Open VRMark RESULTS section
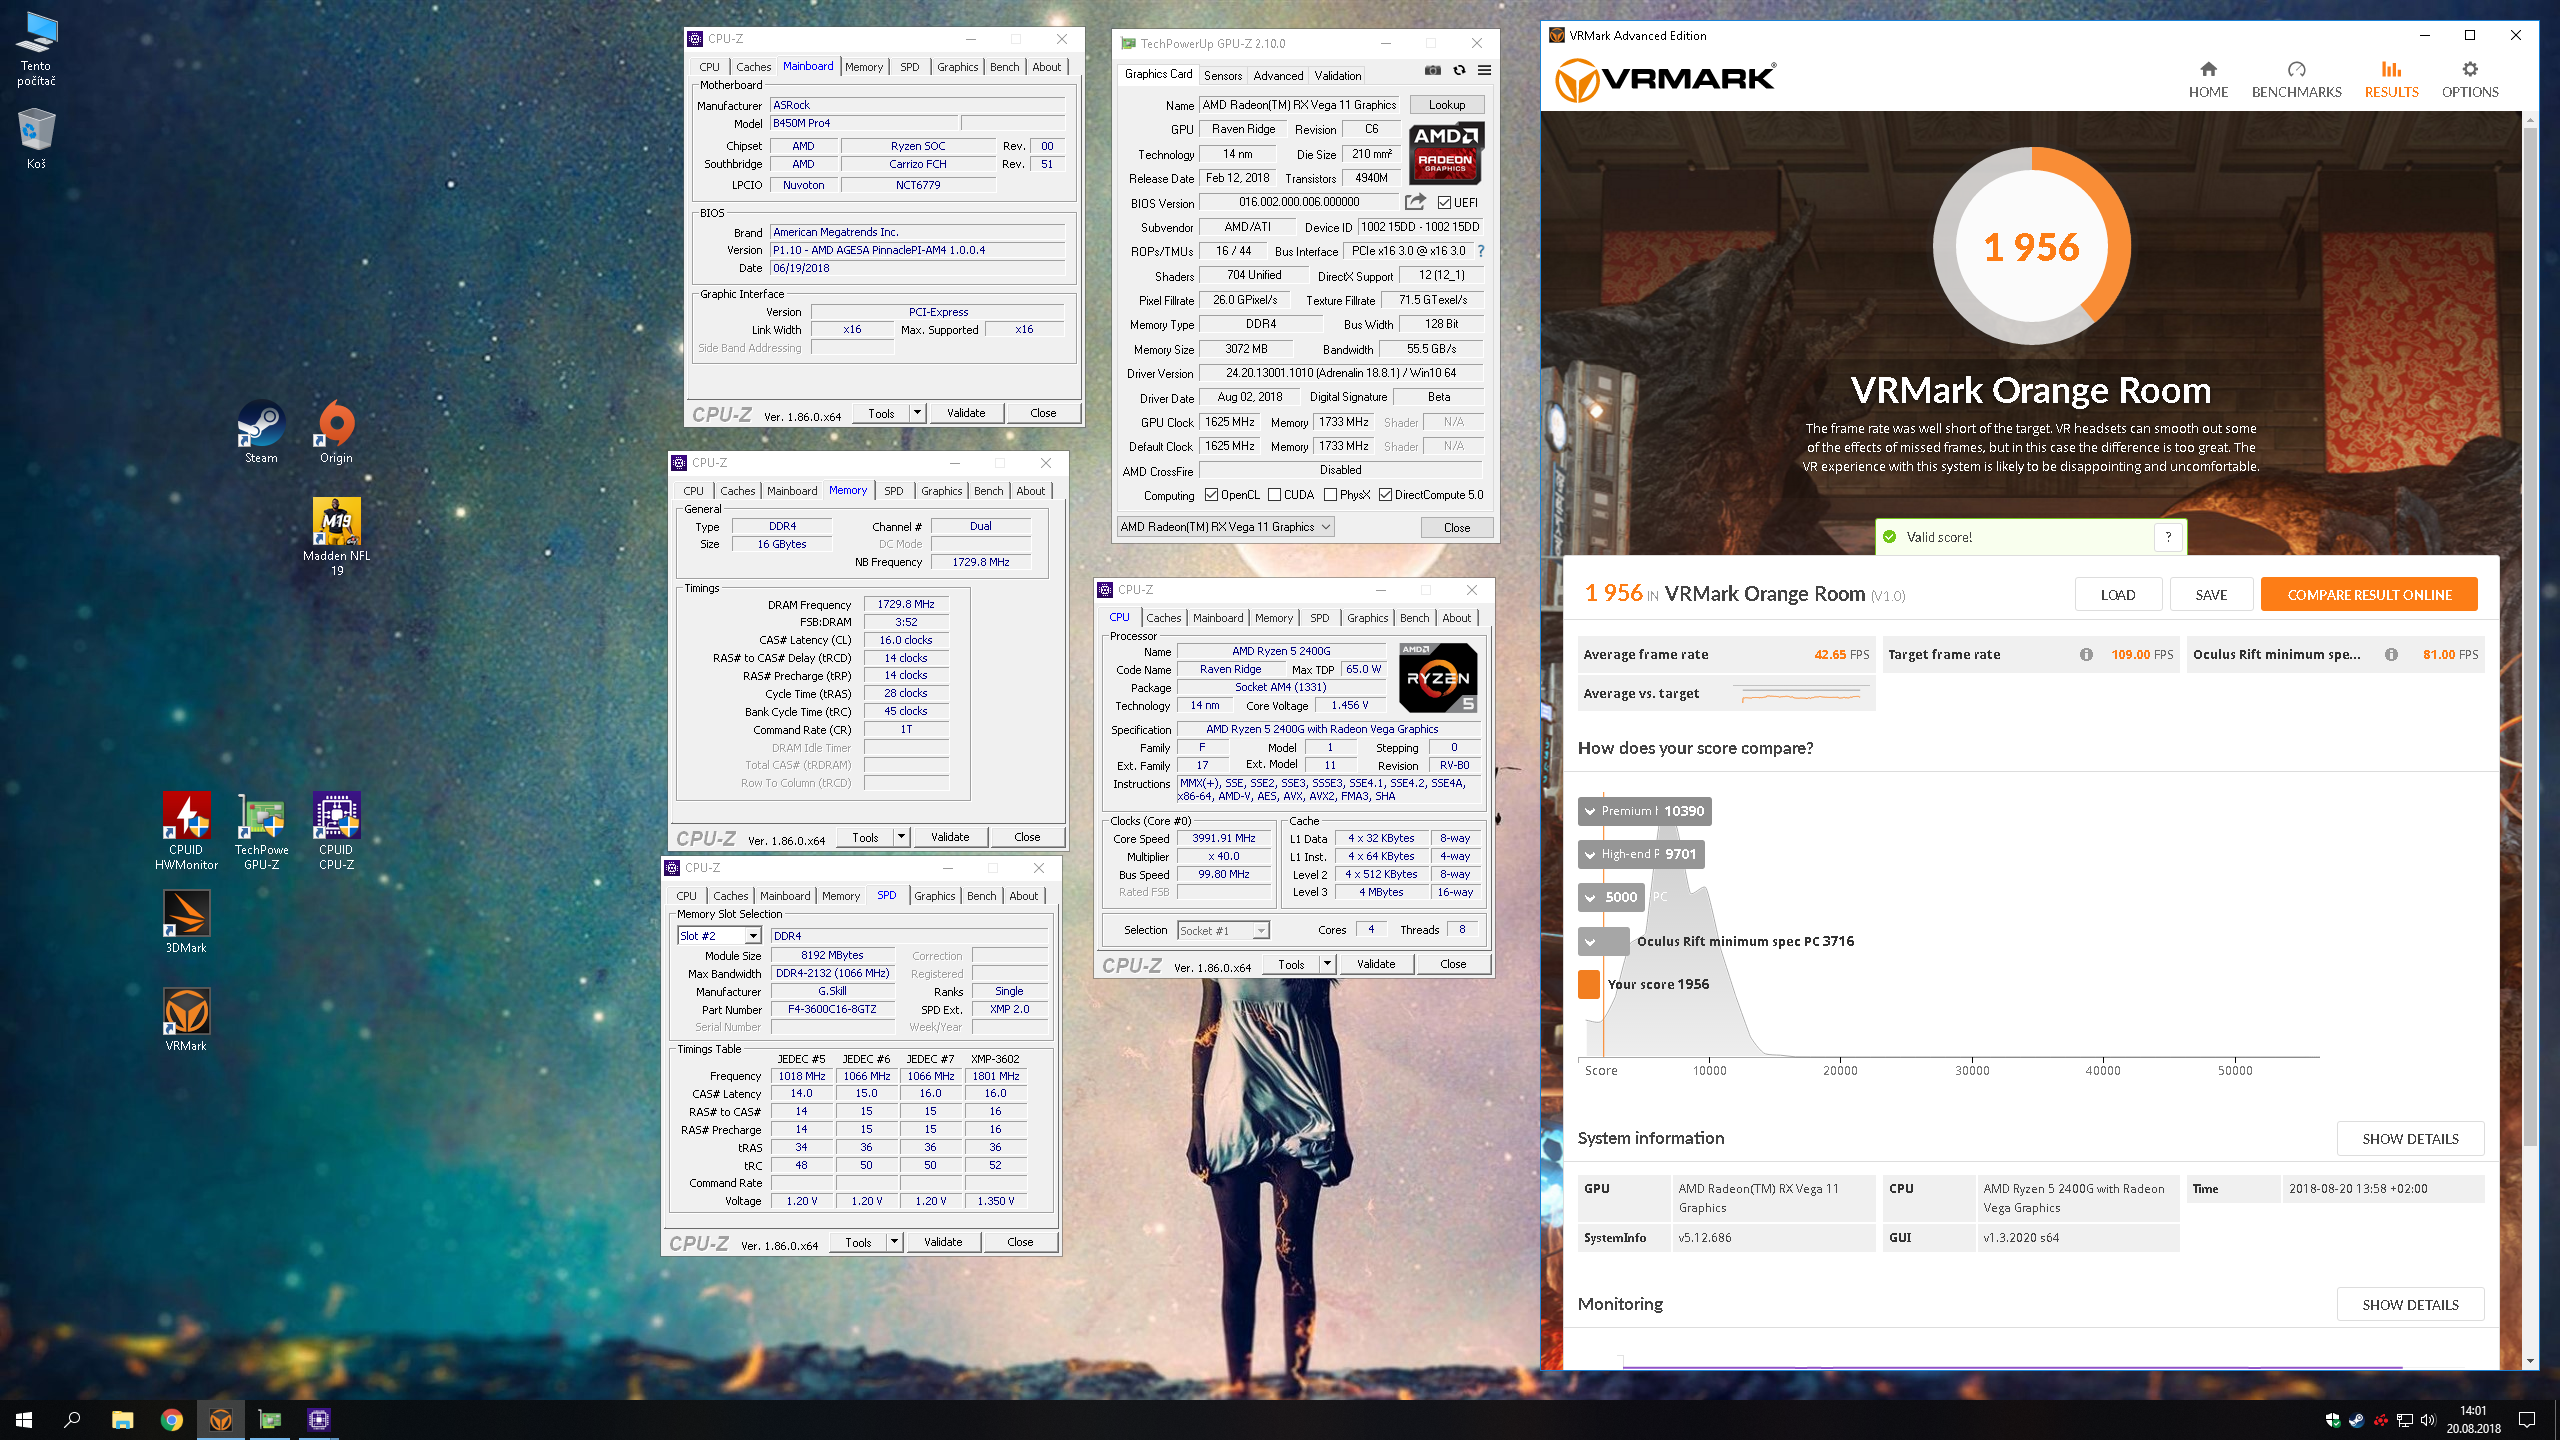 (2391, 79)
